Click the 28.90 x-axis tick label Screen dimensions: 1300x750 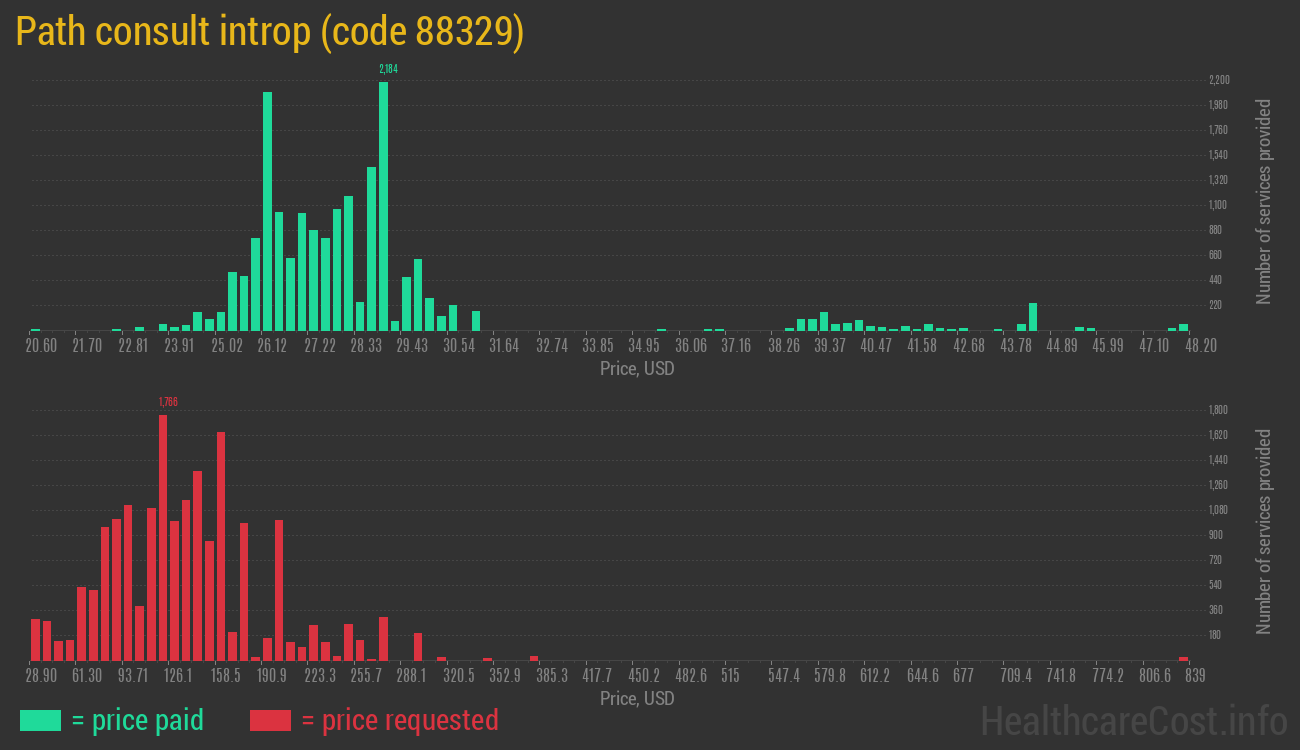pos(41,676)
